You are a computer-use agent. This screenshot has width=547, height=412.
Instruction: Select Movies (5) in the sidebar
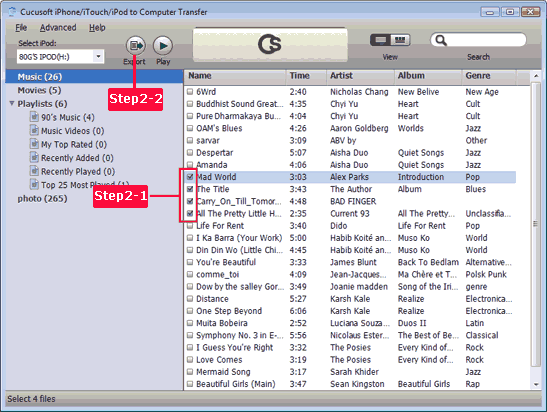(39, 90)
